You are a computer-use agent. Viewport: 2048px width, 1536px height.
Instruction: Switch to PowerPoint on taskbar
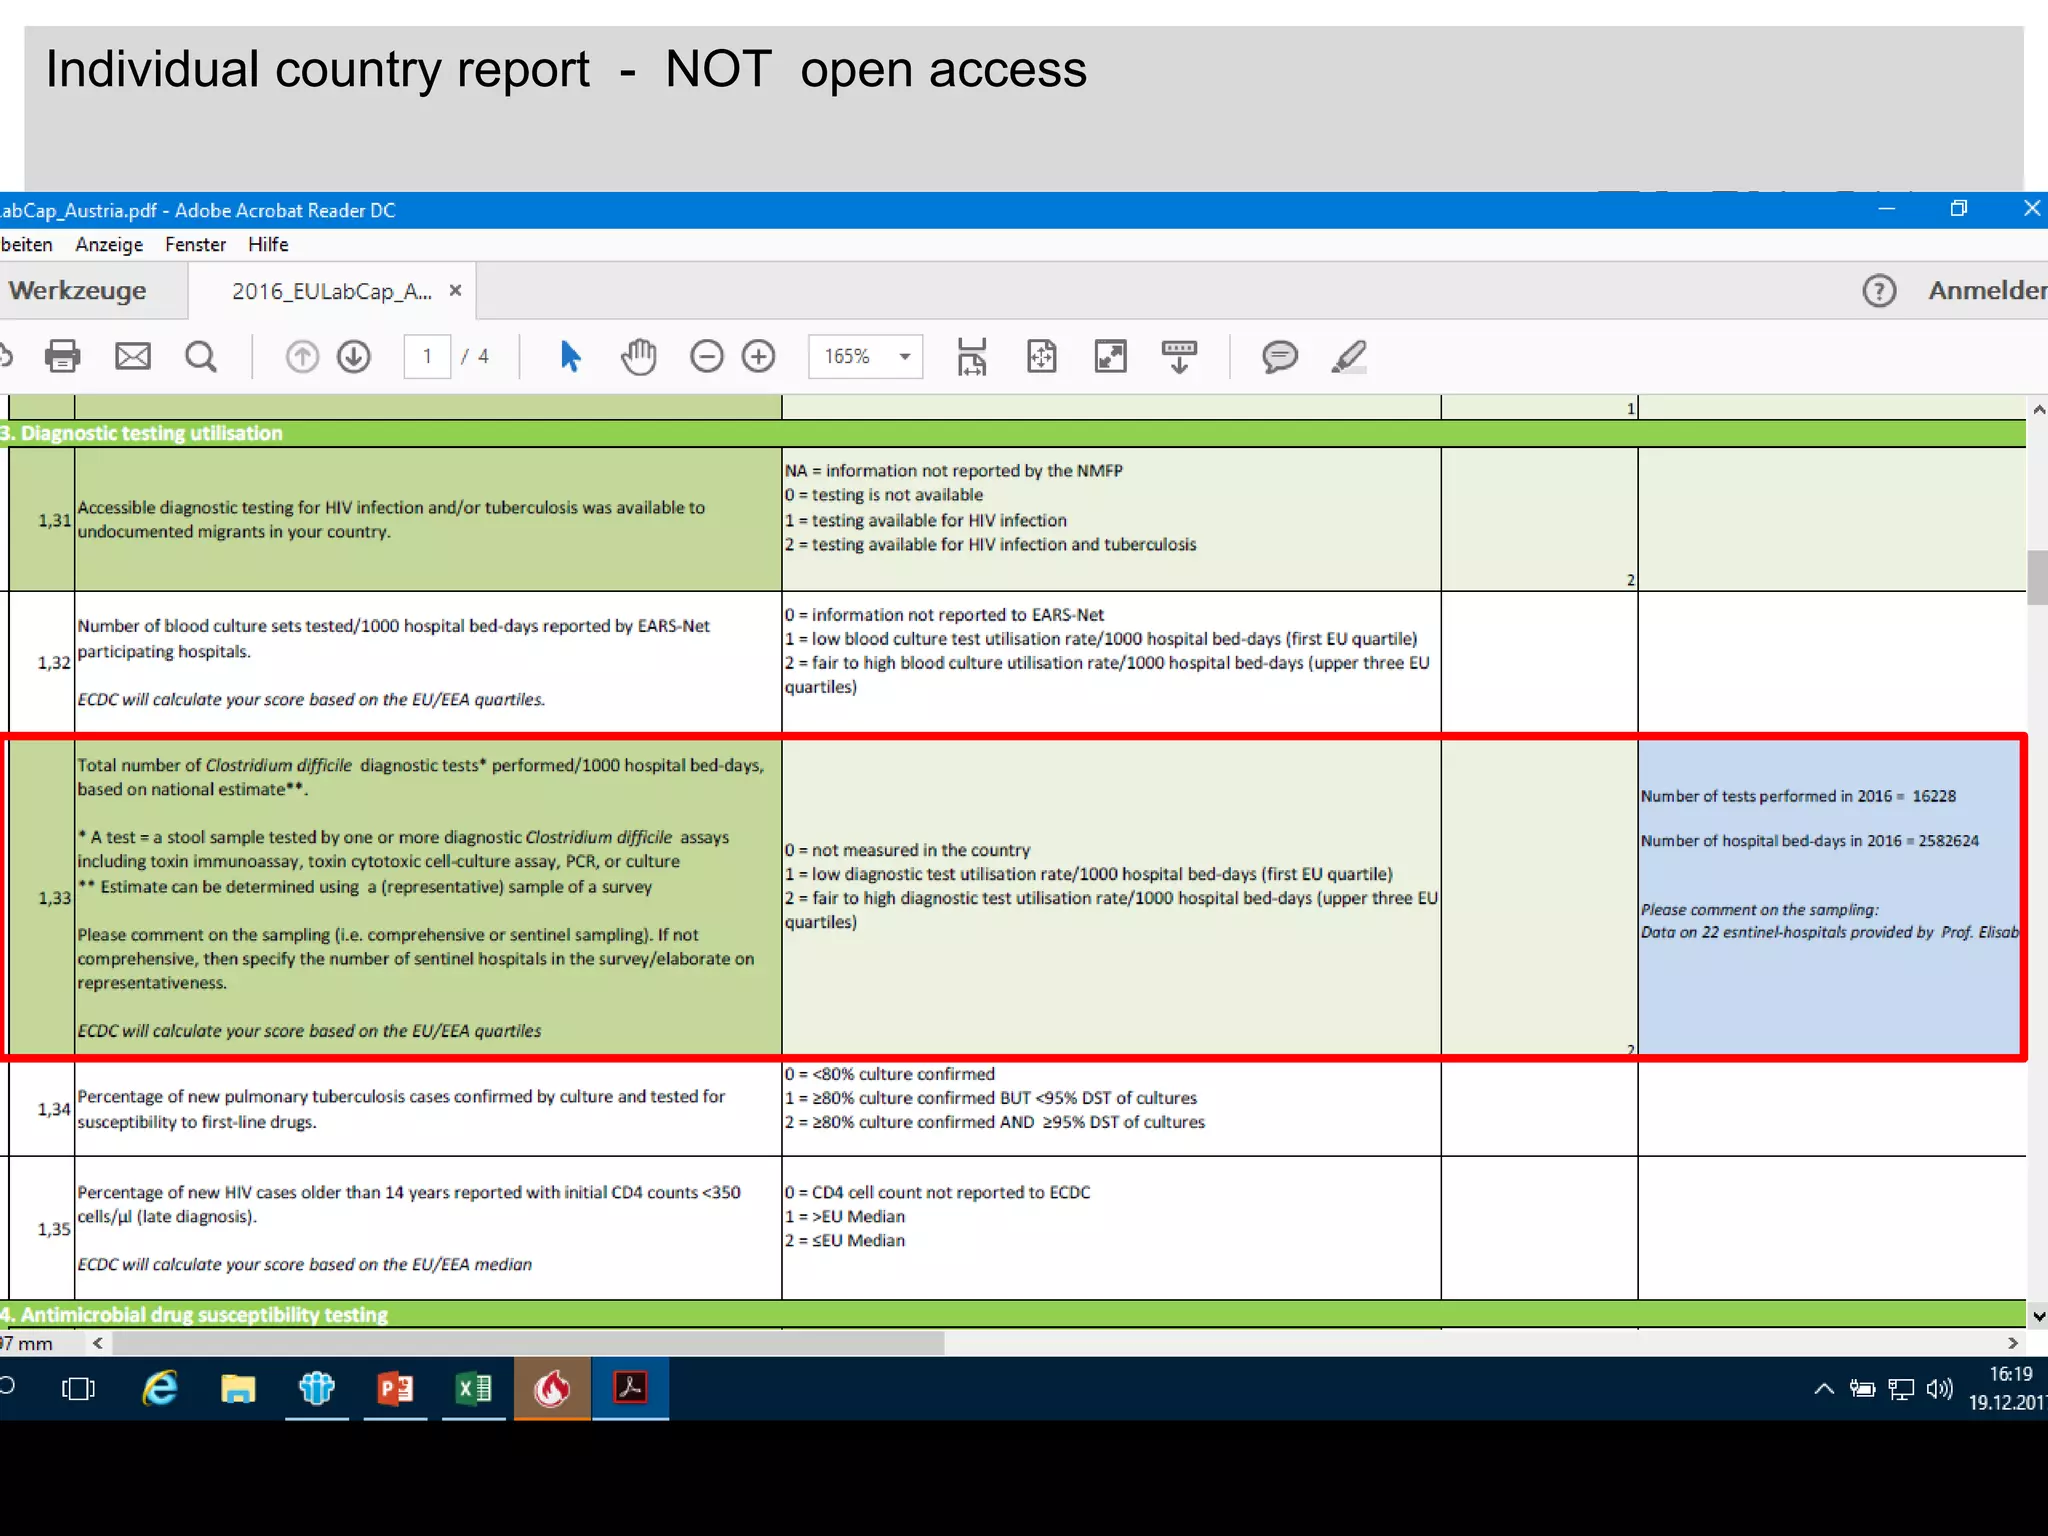(x=395, y=1388)
